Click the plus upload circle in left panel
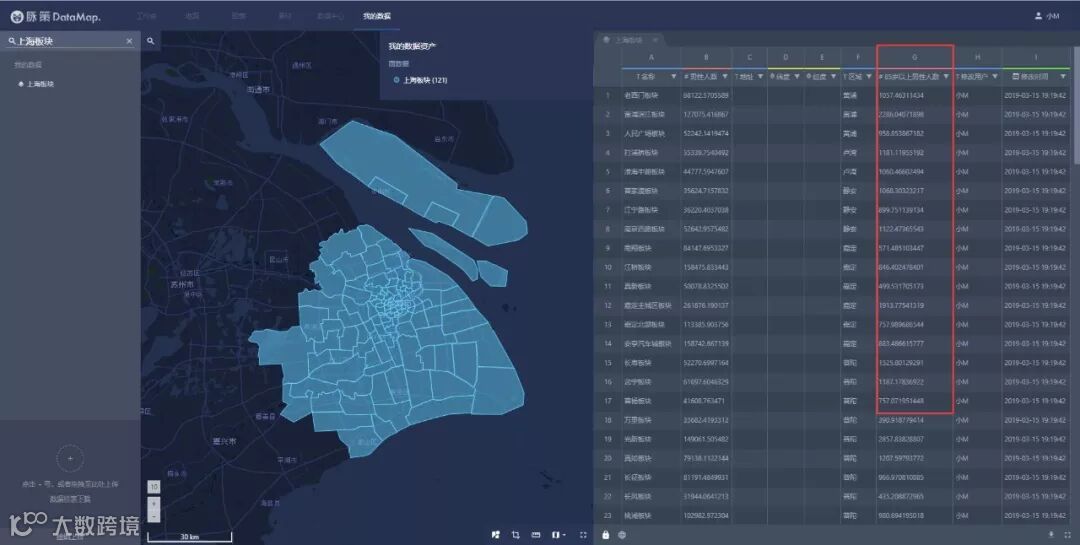 tap(70, 458)
